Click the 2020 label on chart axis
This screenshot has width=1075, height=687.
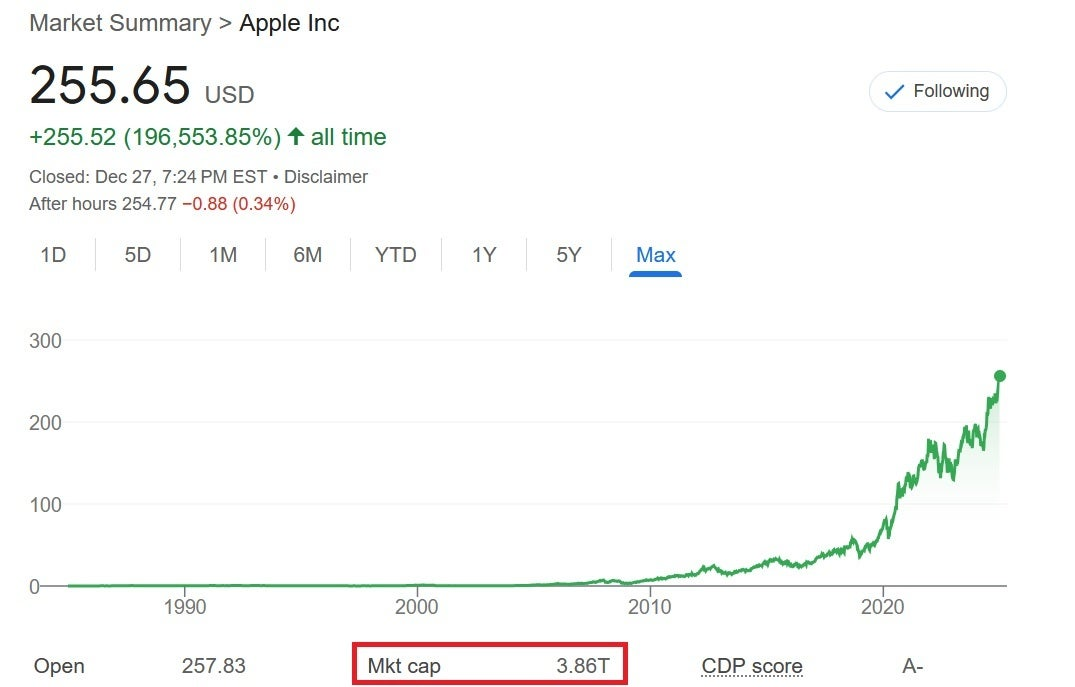pos(883,606)
